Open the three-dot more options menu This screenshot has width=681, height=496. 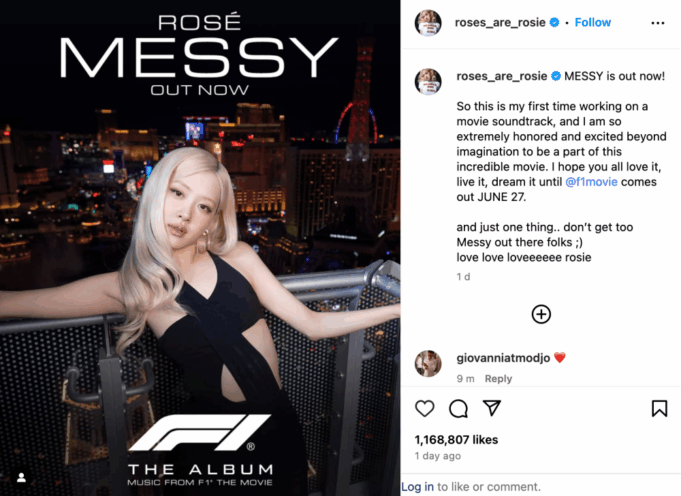click(658, 23)
